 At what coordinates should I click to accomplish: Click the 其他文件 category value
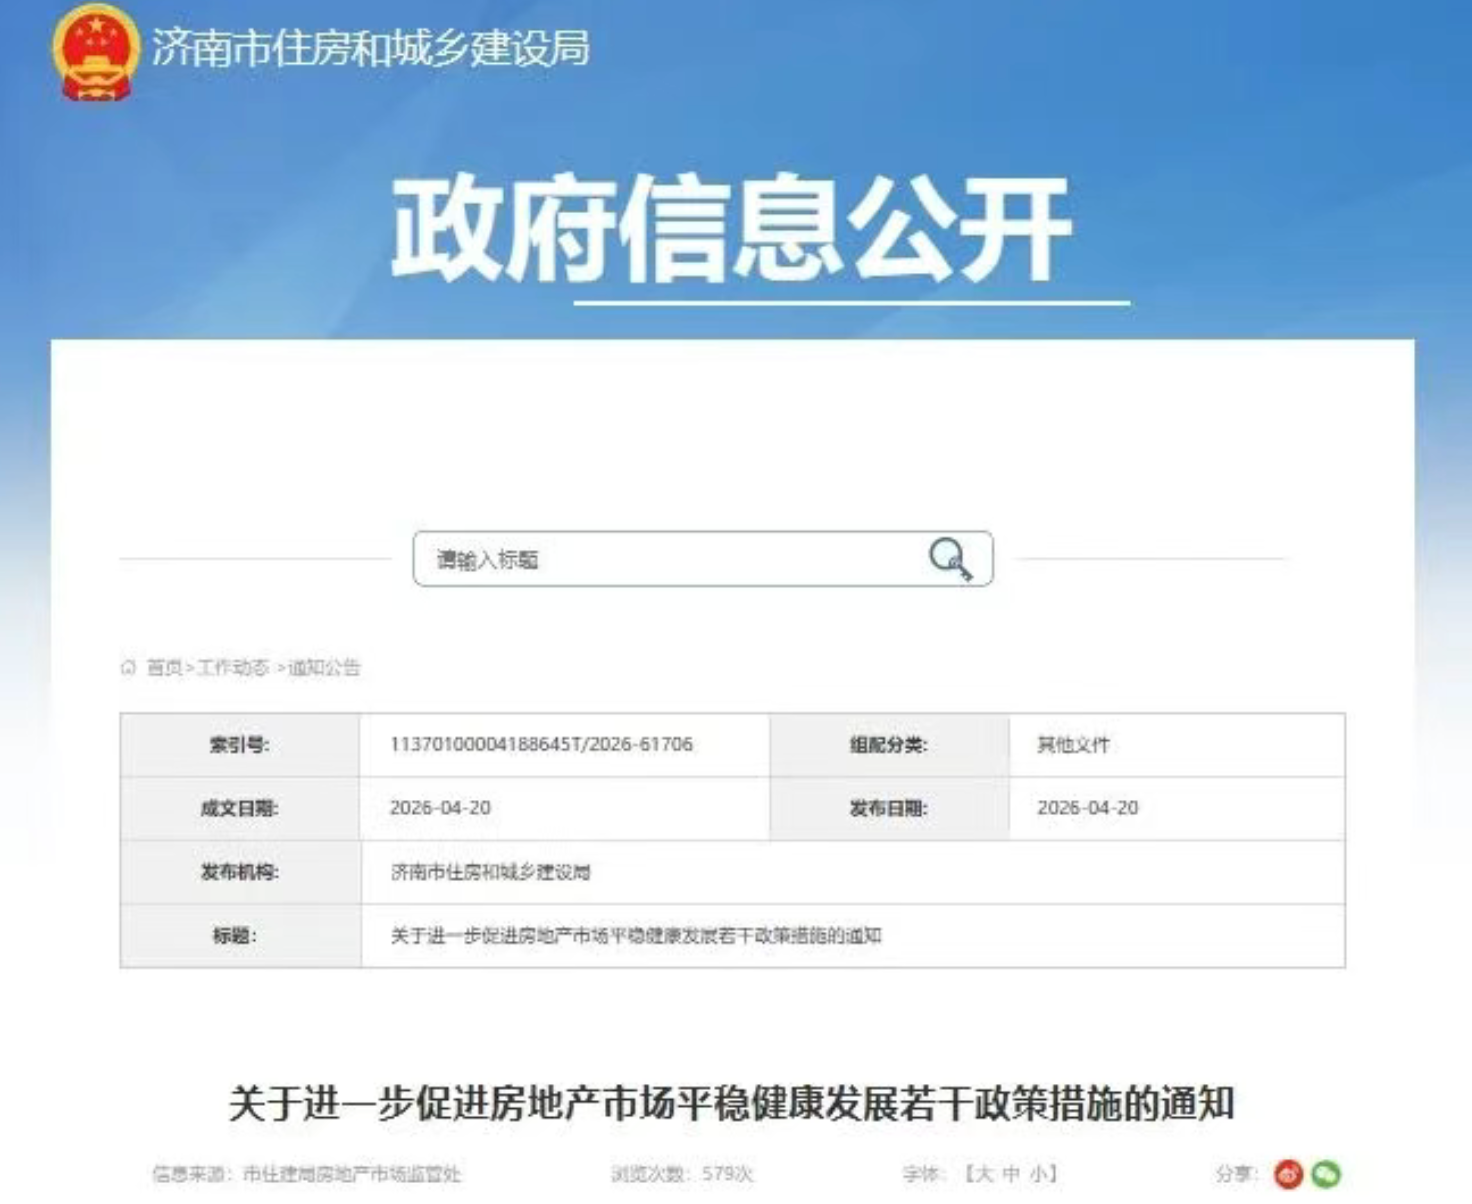pos(1073,744)
